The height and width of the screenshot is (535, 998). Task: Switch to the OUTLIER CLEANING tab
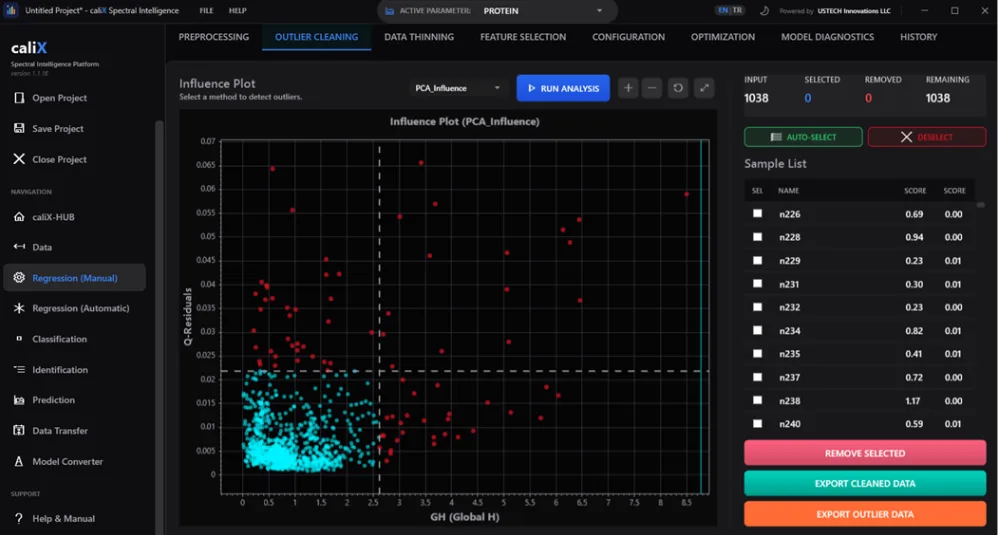coord(316,37)
